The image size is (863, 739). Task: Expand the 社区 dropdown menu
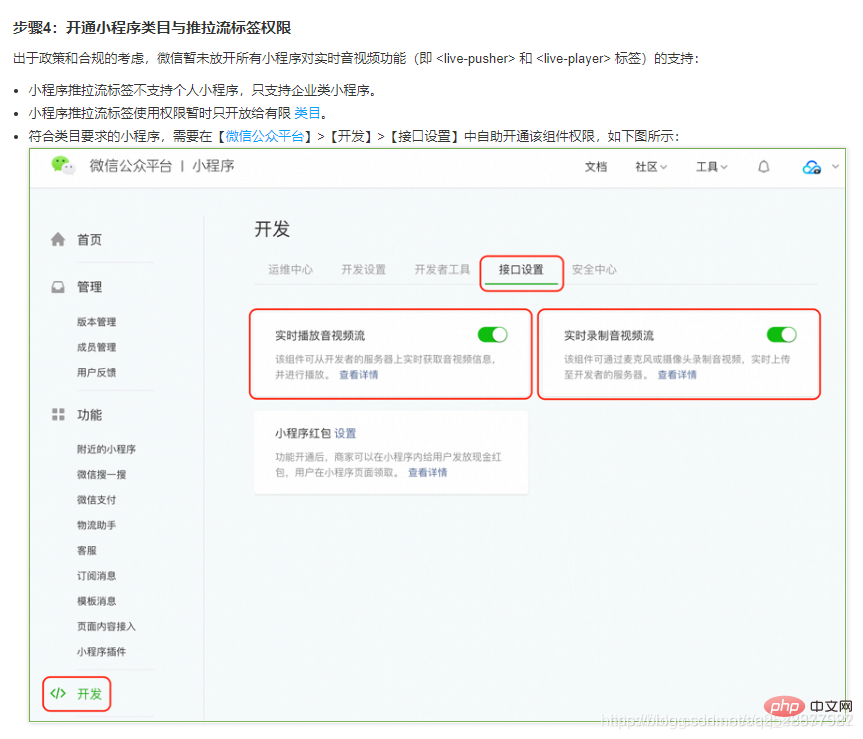pyautogui.click(x=651, y=167)
